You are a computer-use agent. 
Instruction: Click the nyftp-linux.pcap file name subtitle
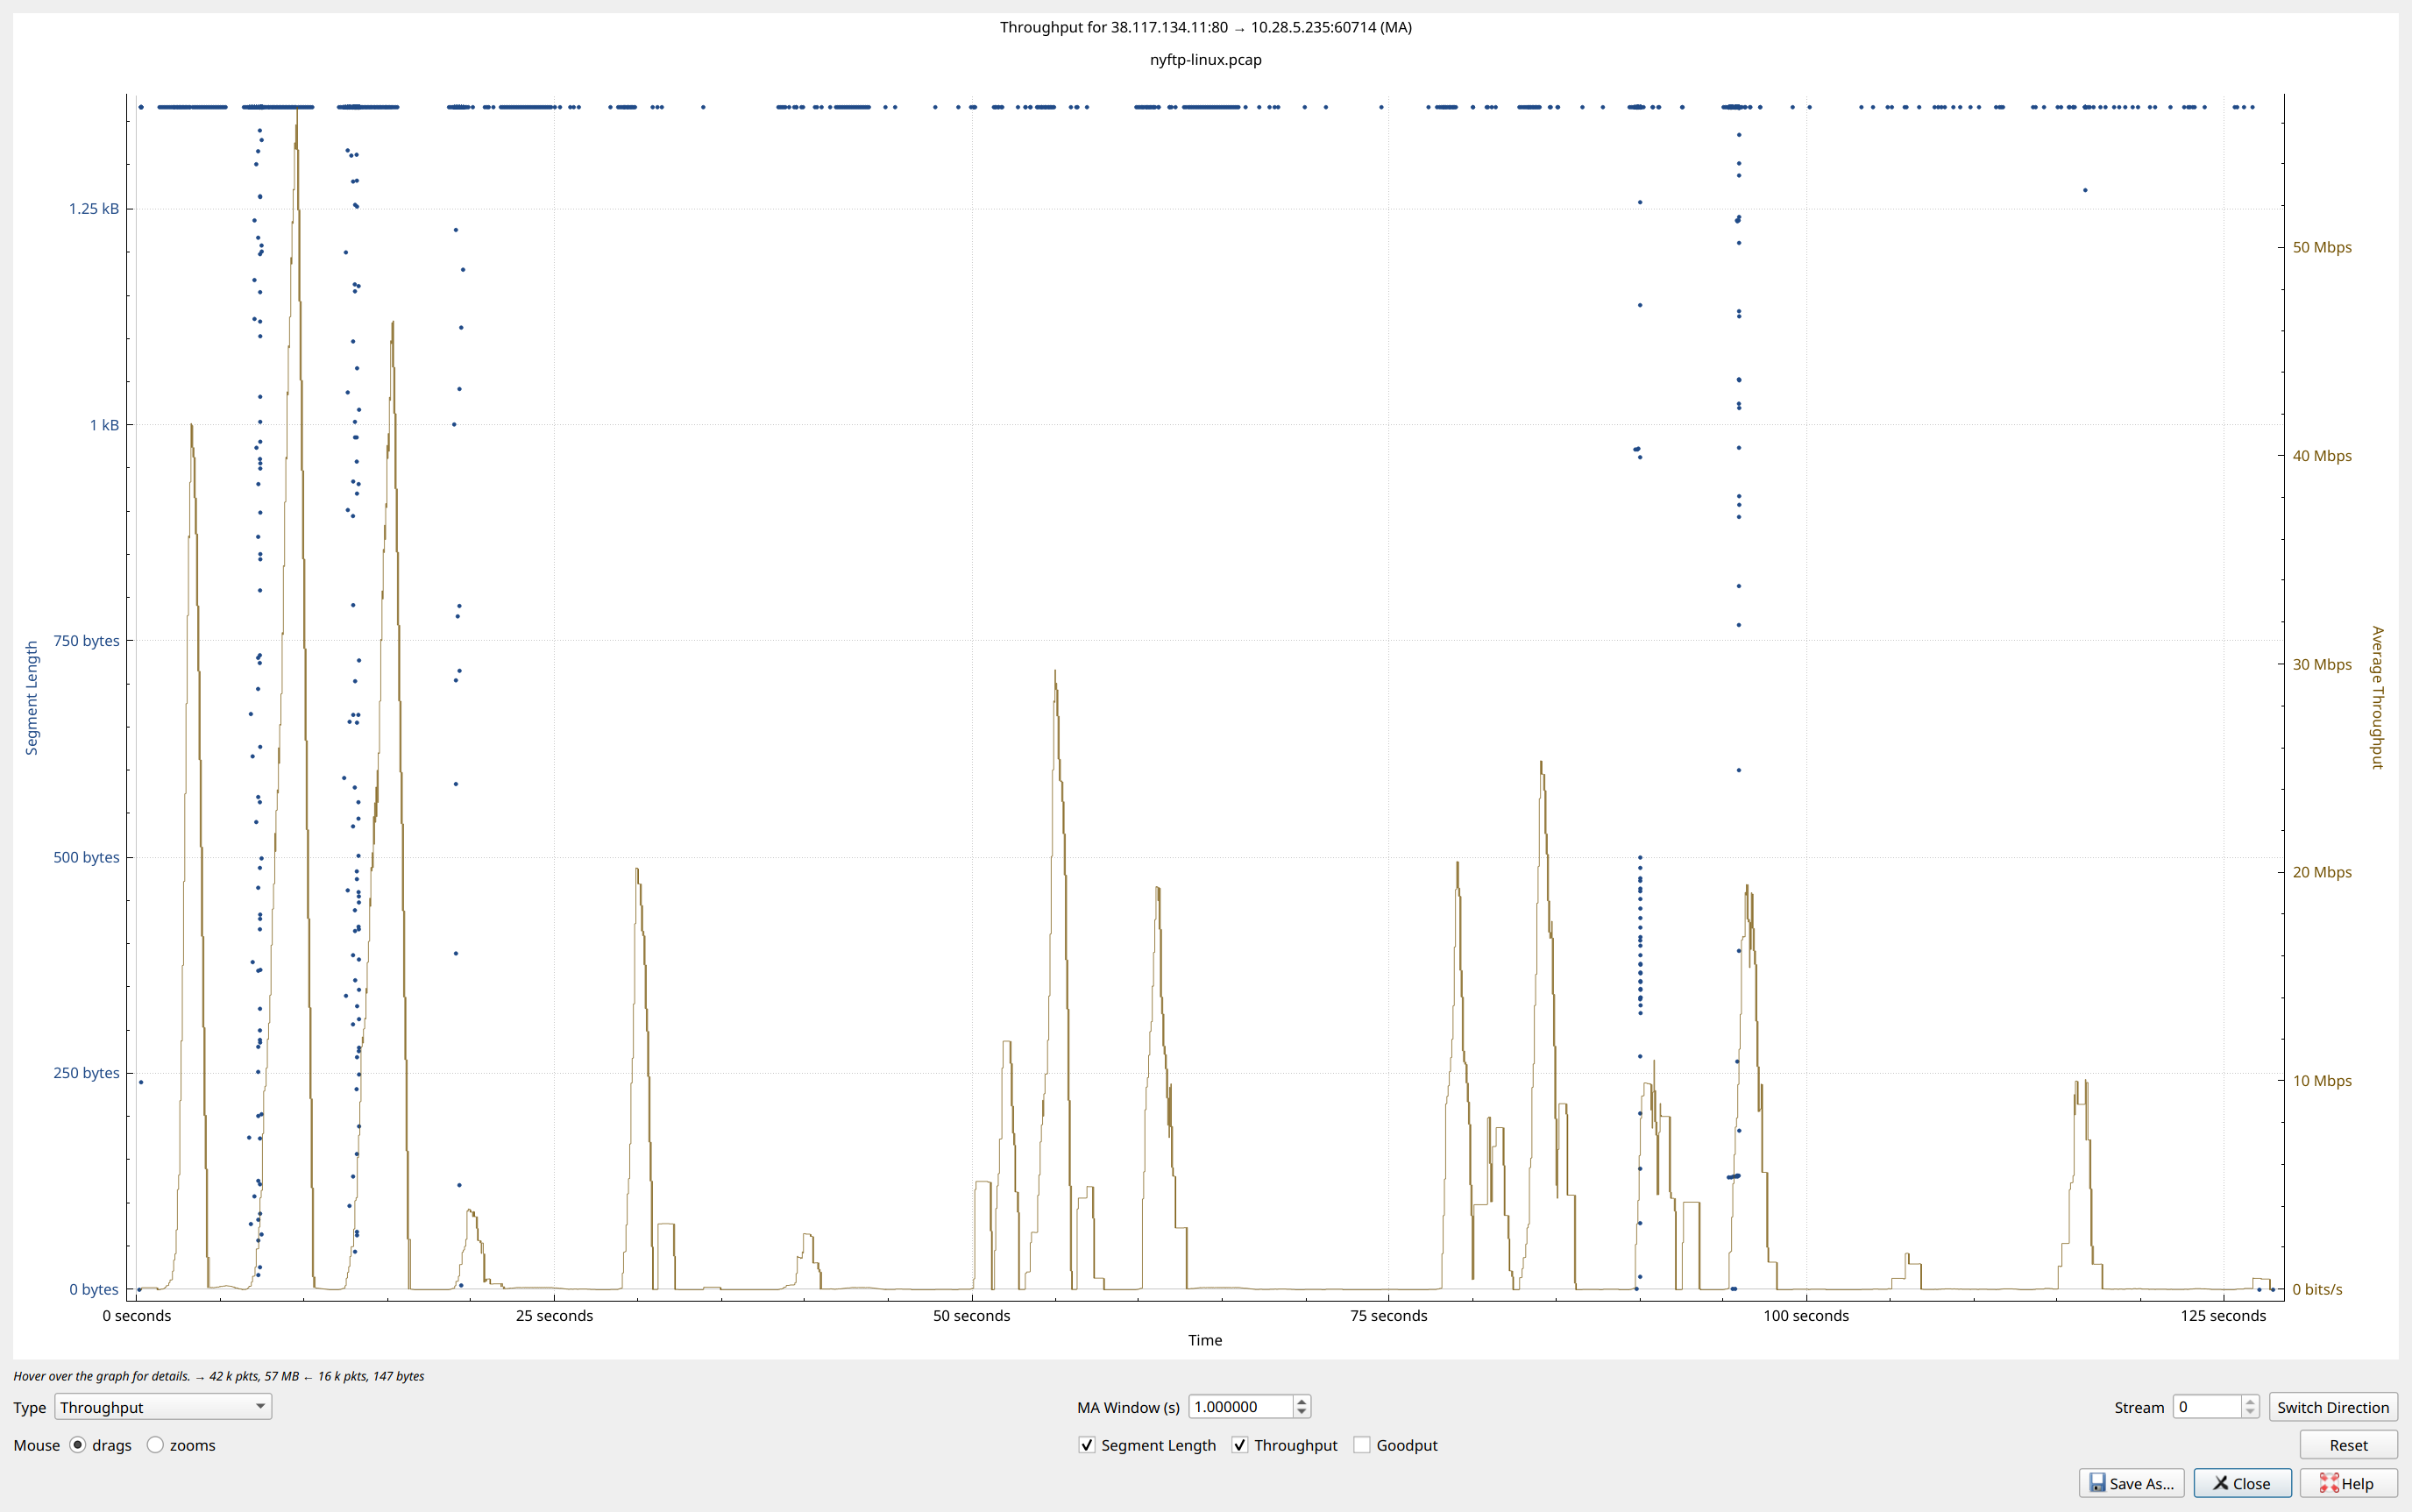(1206, 59)
